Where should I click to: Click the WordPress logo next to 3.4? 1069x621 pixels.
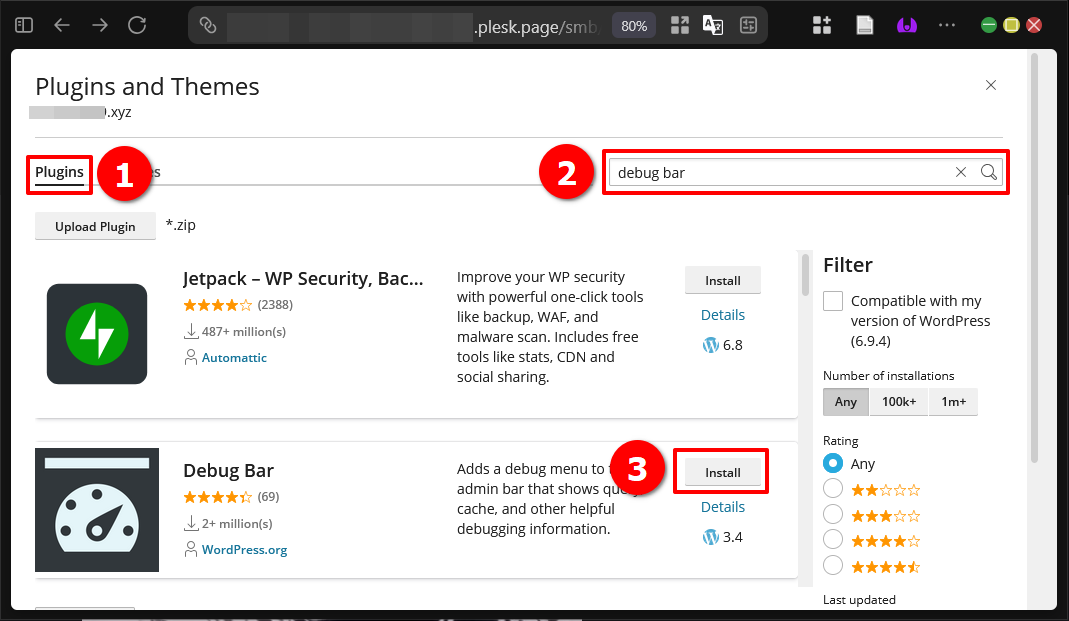coord(711,538)
